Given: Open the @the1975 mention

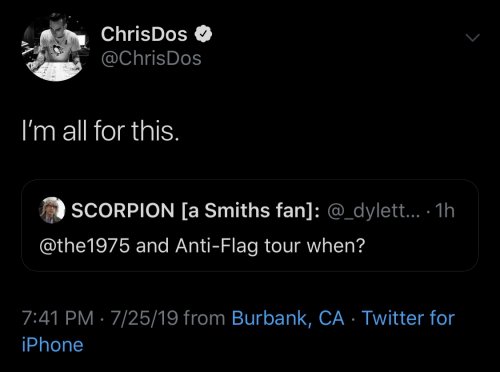Looking at the screenshot, I should [x=84, y=246].
